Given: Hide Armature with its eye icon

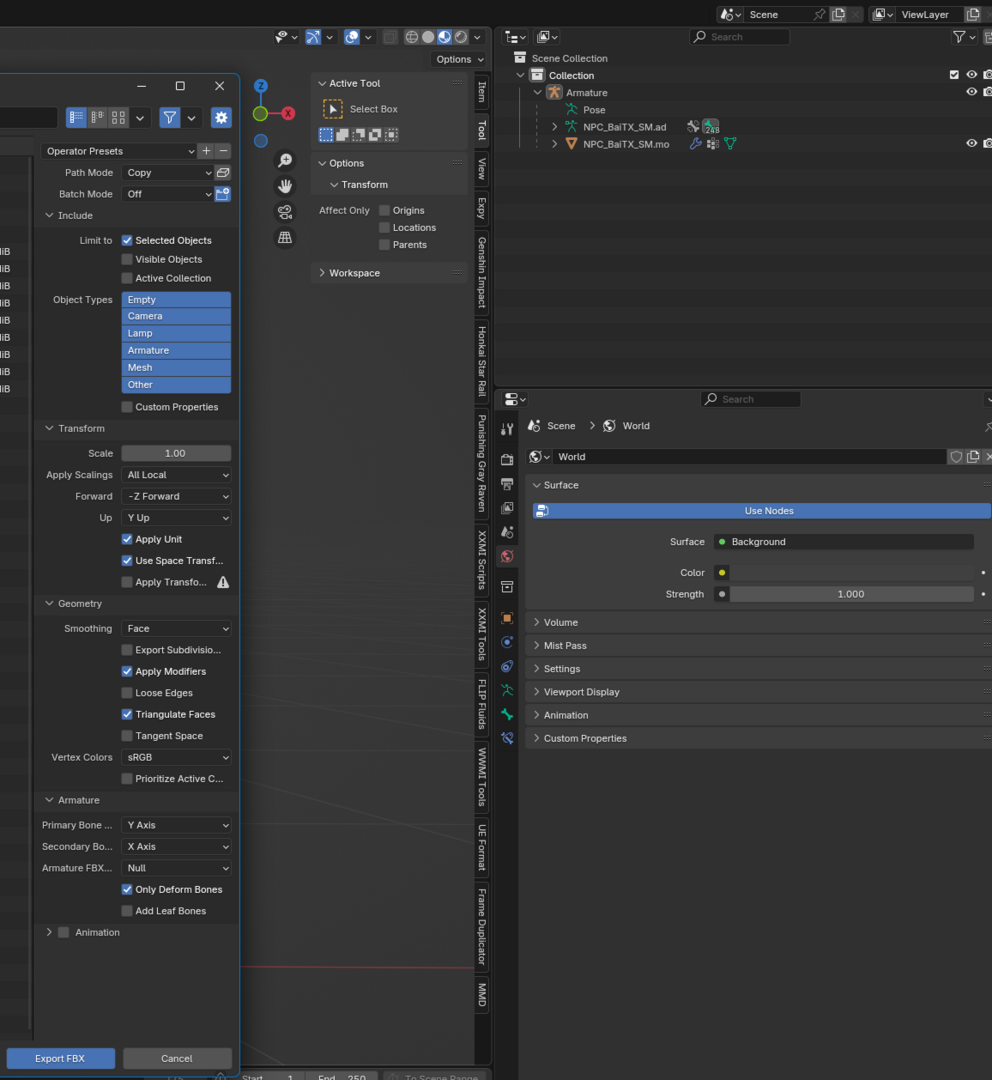Looking at the screenshot, I should coord(971,92).
